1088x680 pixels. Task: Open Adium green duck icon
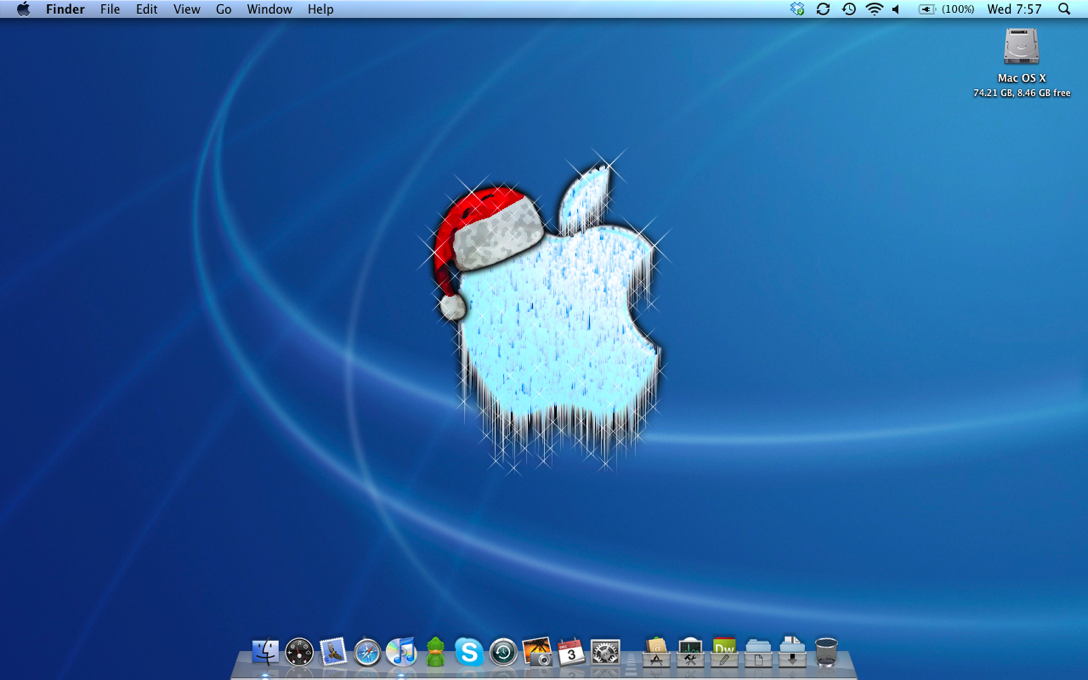coord(435,652)
